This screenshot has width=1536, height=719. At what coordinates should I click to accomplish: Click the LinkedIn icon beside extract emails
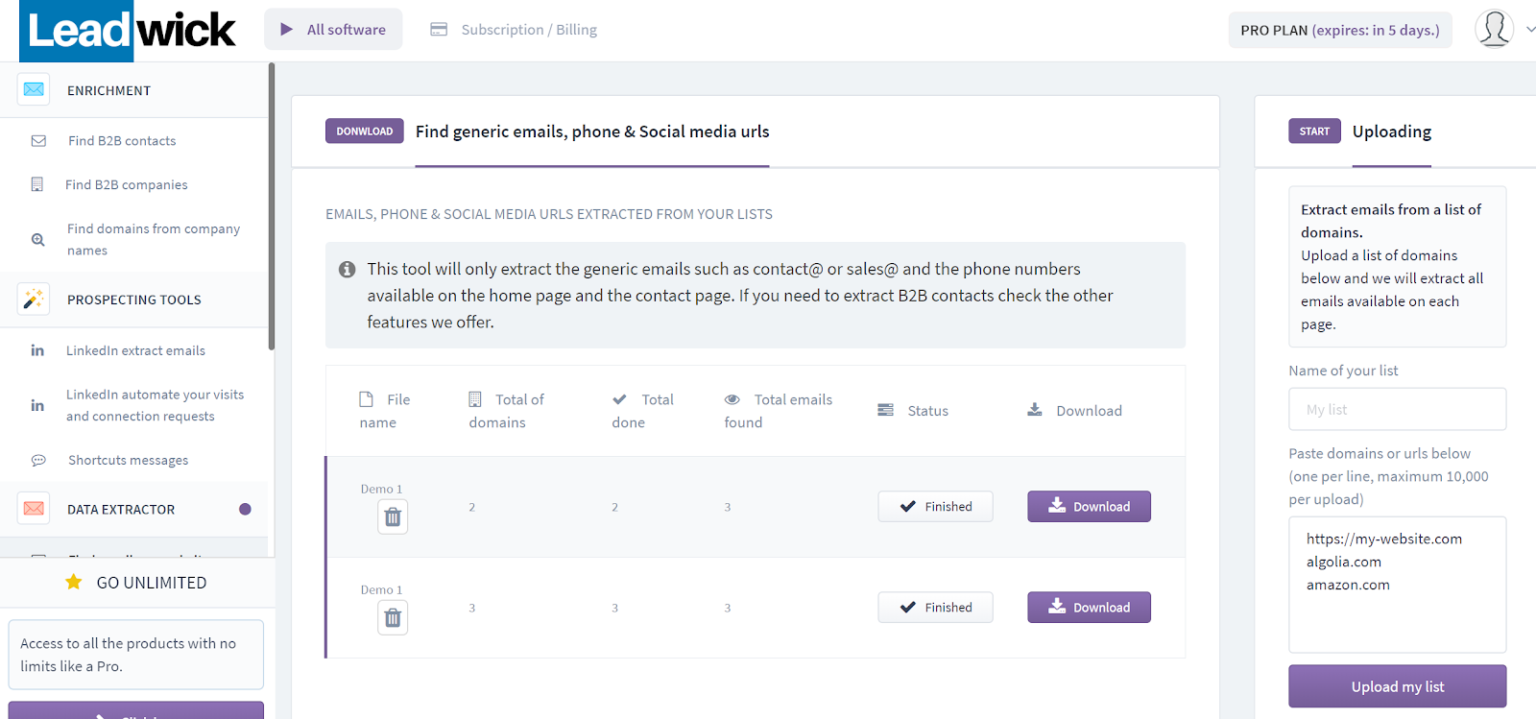(x=38, y=351)
